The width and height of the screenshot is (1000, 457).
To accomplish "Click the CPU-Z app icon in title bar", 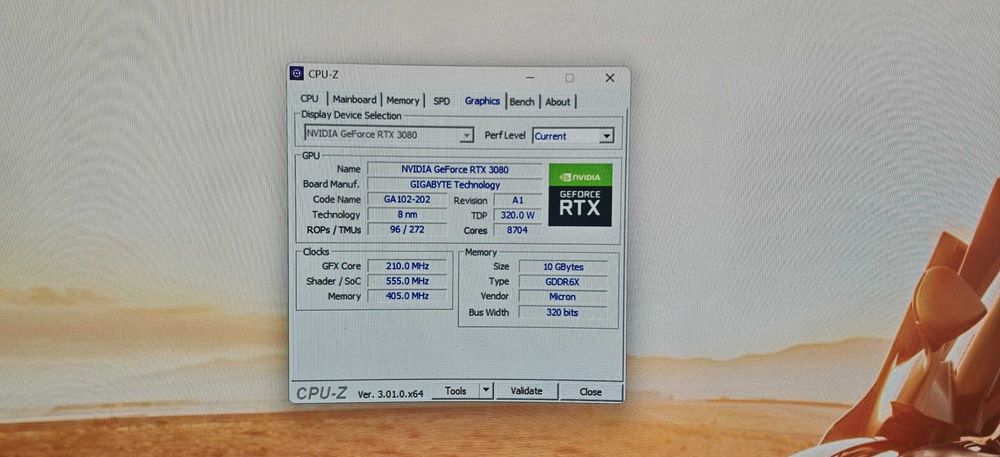I will [x=297, y=75].
